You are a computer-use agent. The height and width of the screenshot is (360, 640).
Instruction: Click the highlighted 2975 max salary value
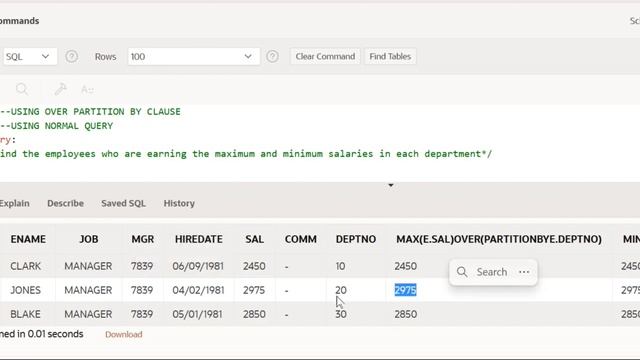405,290
